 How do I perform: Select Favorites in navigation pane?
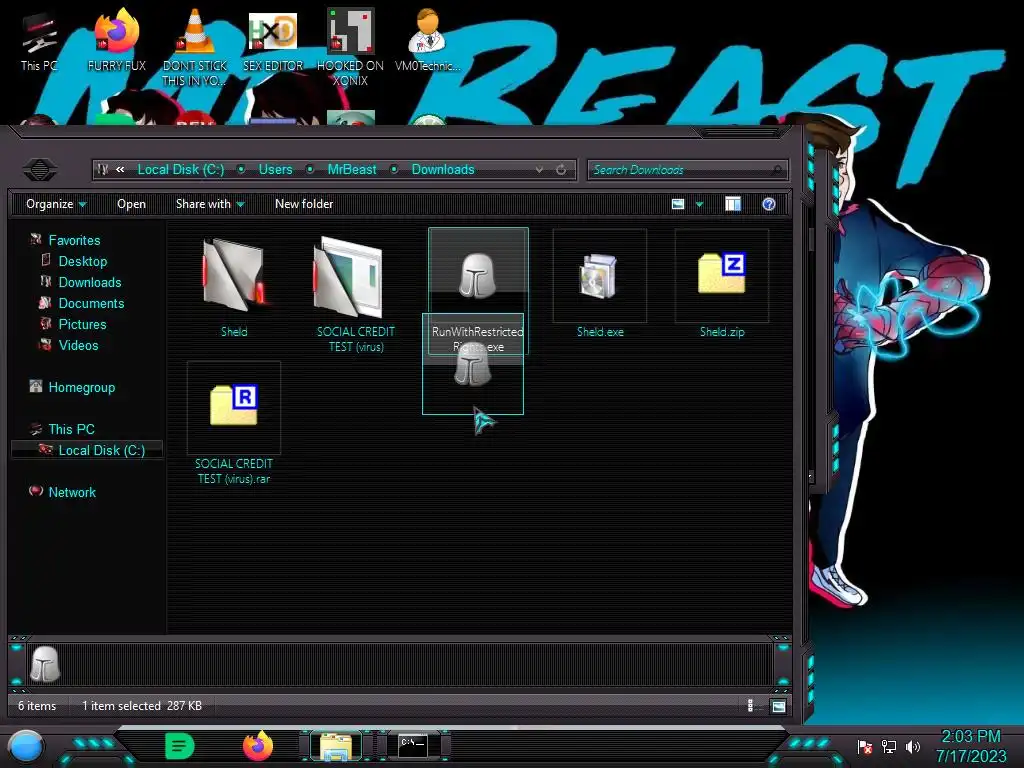point(74,240)
